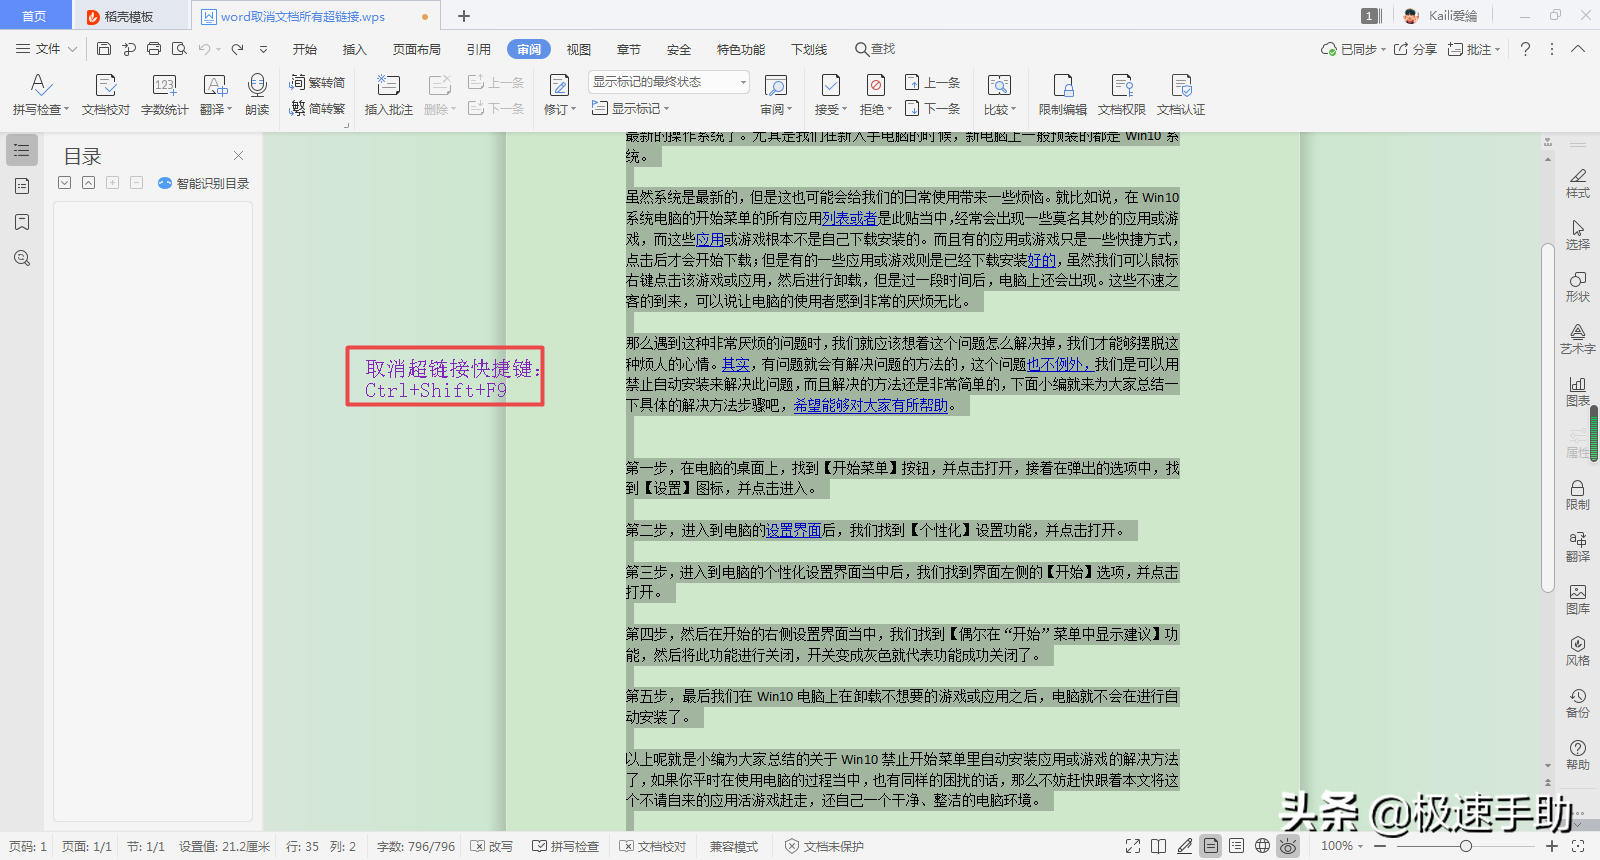
Task: Compare documents (比较)
Action: [x=999, y=95]
